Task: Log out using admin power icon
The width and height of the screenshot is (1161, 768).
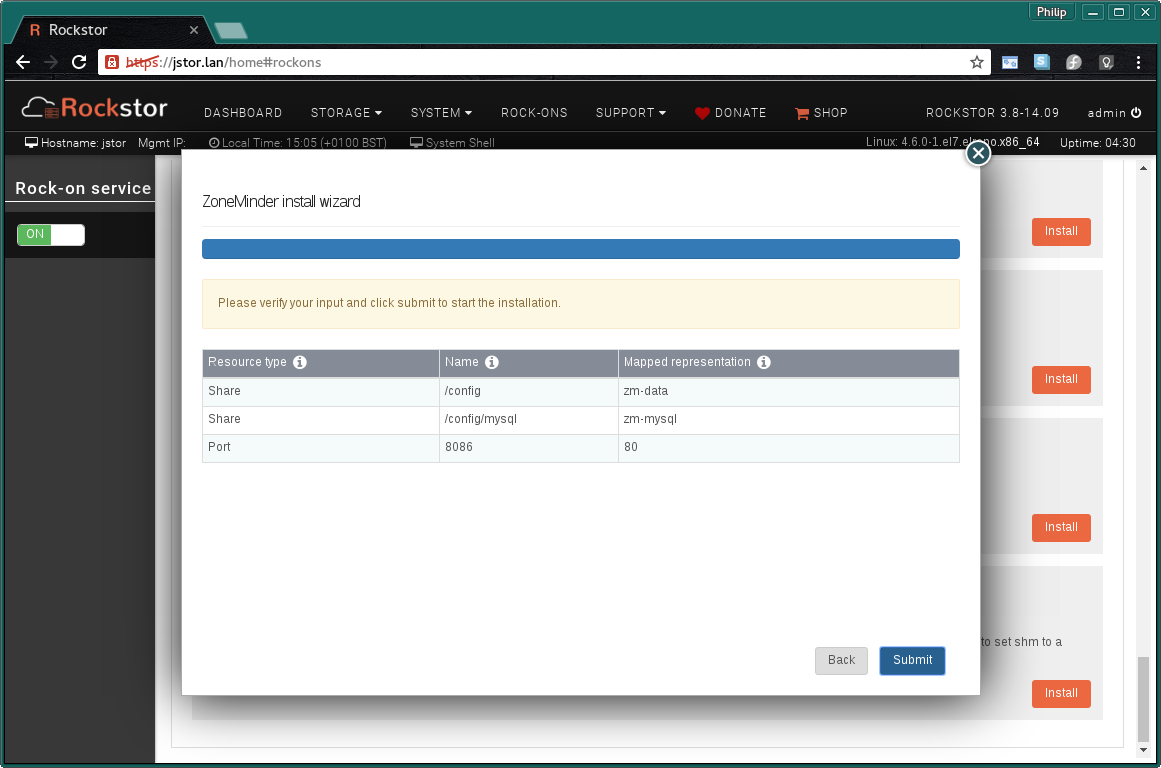Action: click(x=1136, y=113)
